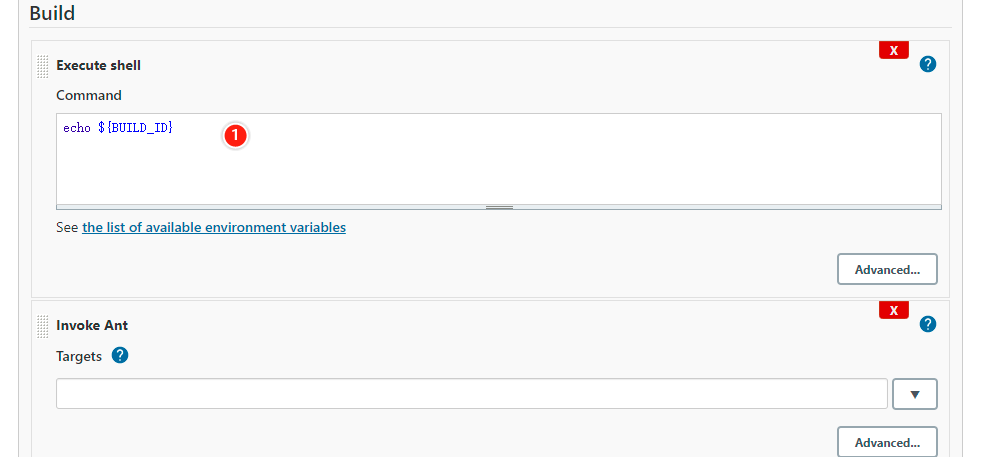Open list of available environment variables
This screenshot has width=982, height=457.
point(214,227)
